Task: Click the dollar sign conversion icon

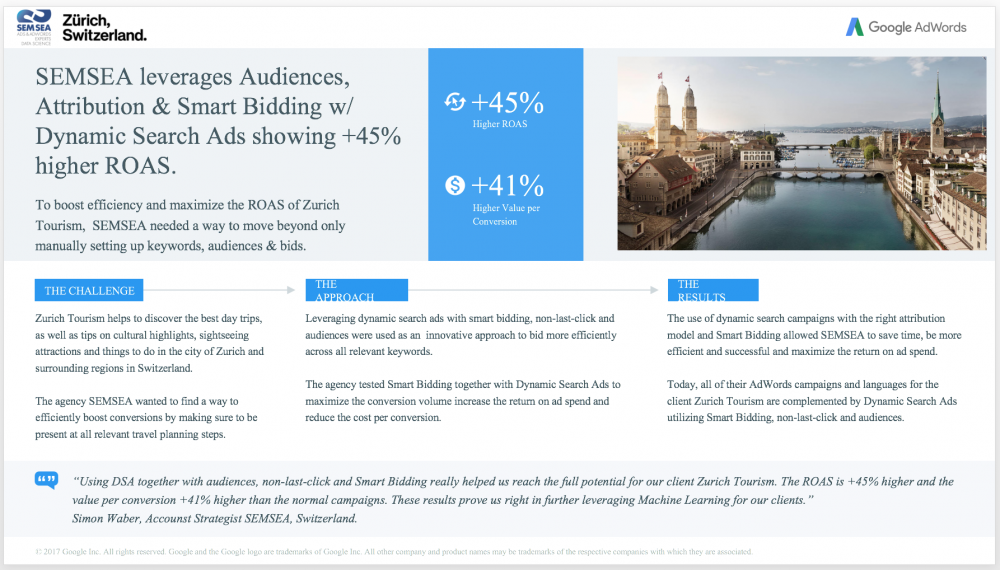Action: click(455, 186)
